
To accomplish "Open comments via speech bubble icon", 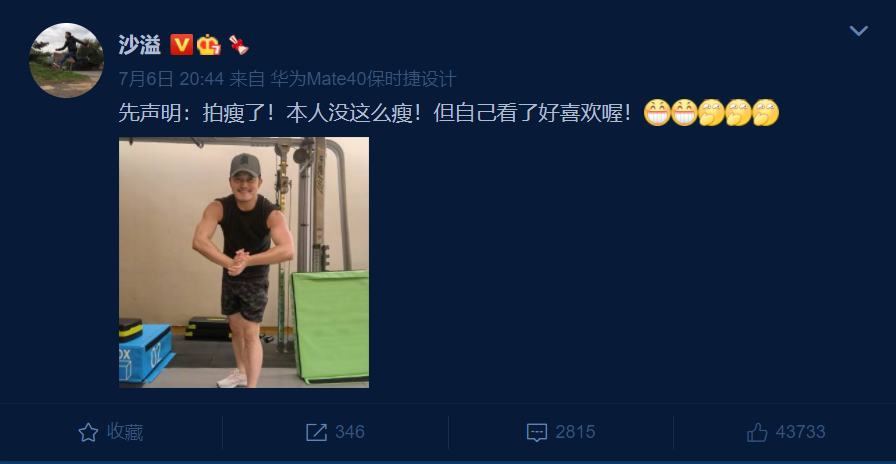I will (x=537, y=433).
